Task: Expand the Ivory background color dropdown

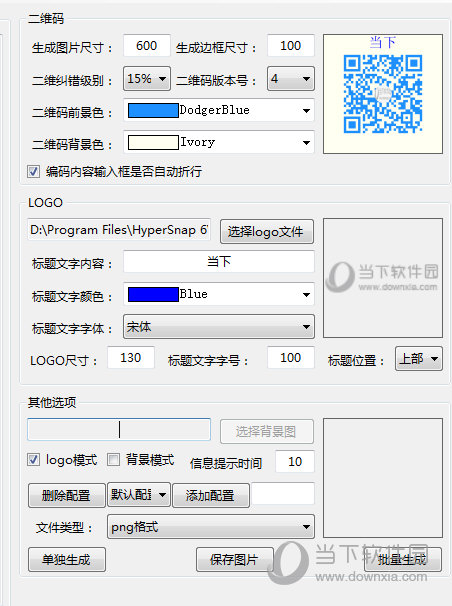Action: coord(219,142)
